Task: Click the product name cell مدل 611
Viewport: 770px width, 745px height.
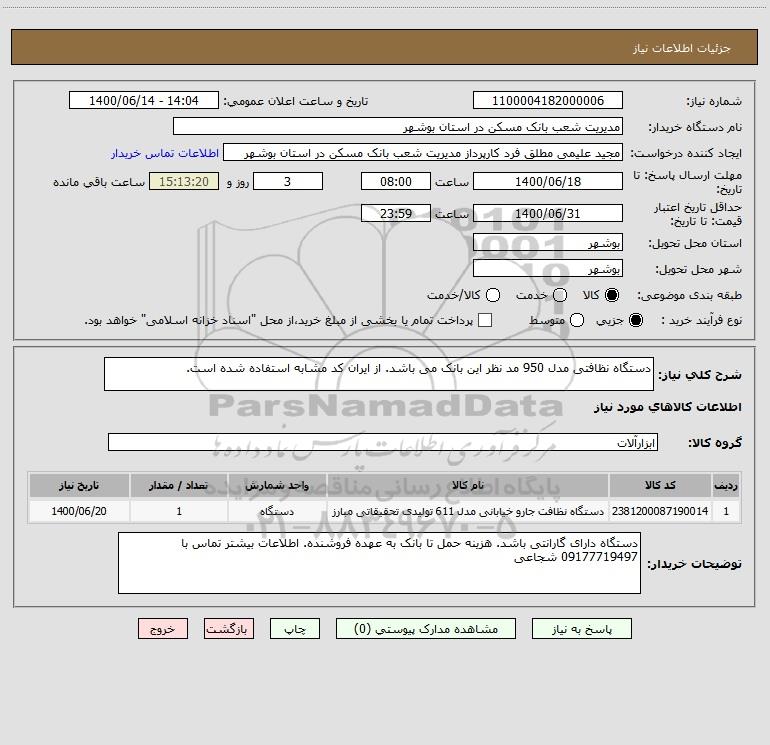Action: click(x=468, y=511)
